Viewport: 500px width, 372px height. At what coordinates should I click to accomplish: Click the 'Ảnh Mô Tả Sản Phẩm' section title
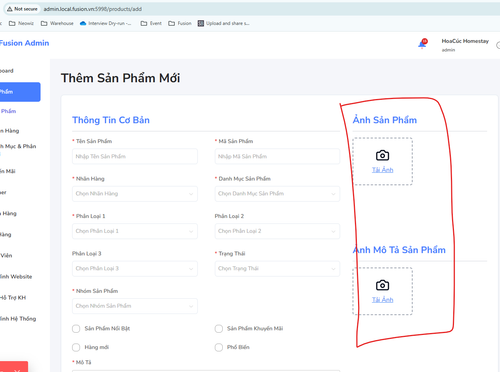(399, 250)
